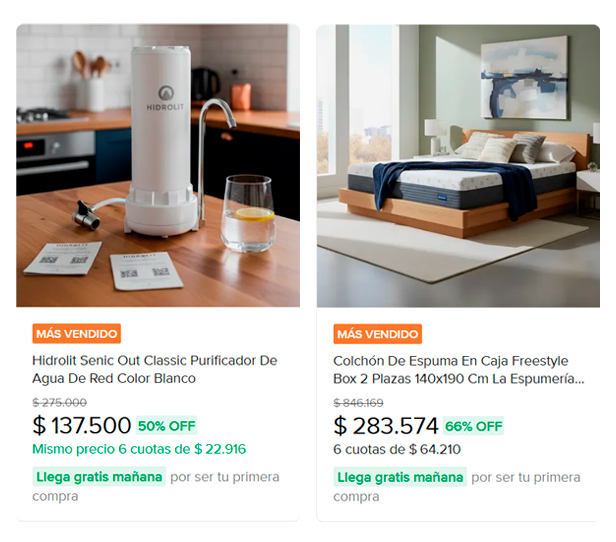Click the crossed-out $ 846.169 original price
Screen dimensions: 616x542
(358, 403)
